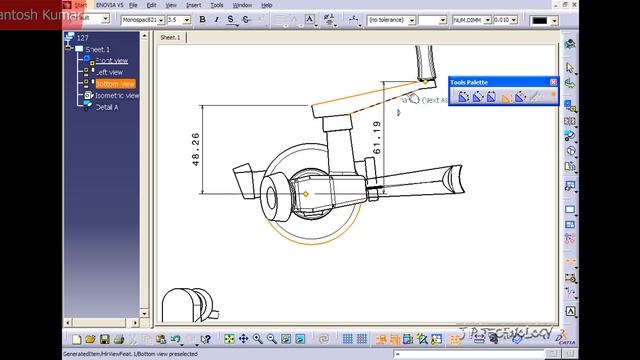Select the Pan tool
640x360 pixels.
click(x=244, y=339)
